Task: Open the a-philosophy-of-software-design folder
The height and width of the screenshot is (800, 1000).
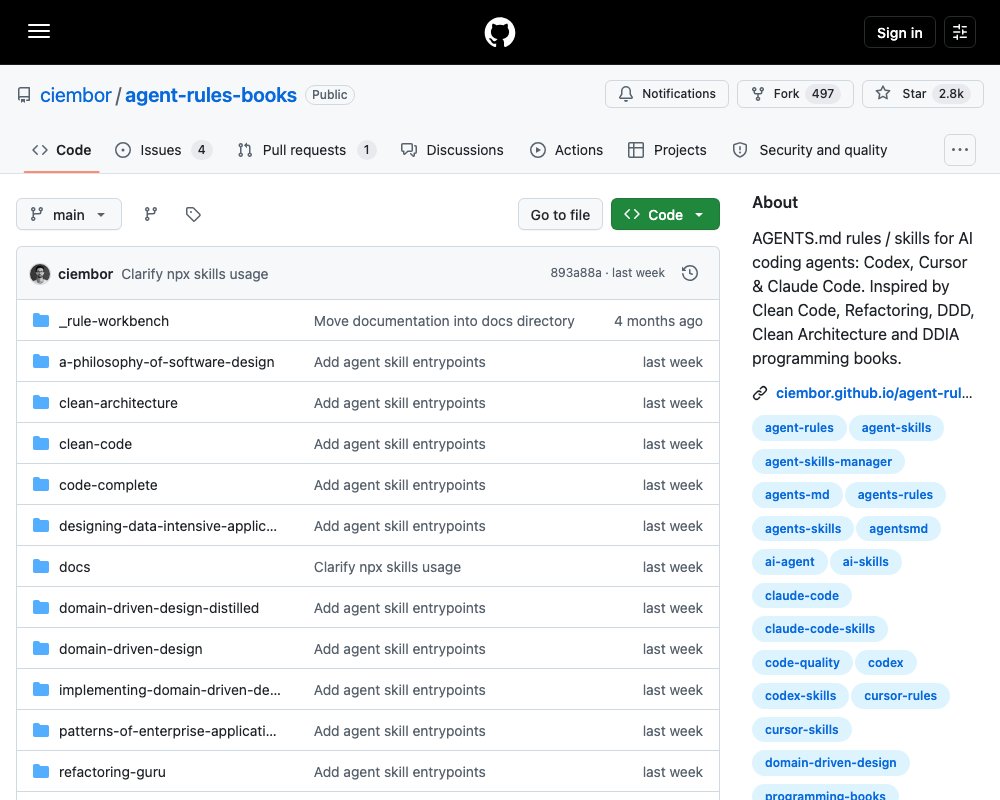Action: click(x=166, y=362)
